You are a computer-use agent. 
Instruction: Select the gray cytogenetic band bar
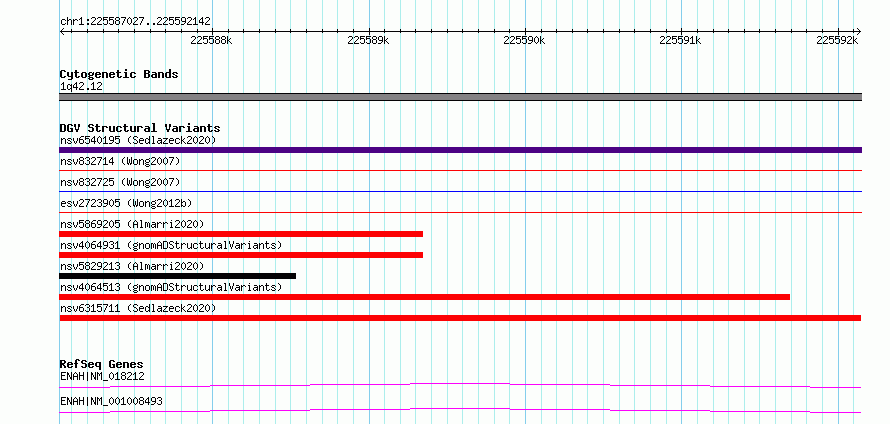pos(460,97)
